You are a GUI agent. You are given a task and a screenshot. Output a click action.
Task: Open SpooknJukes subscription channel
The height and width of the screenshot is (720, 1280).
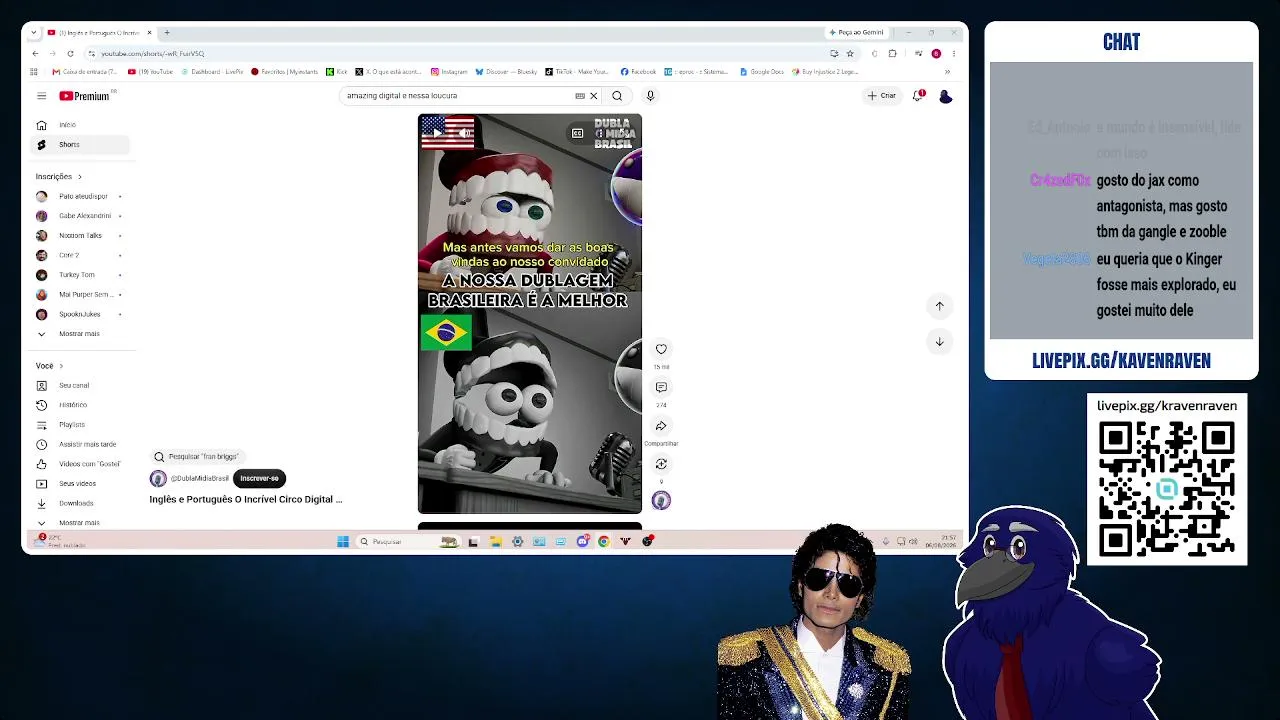coord(79,314)
